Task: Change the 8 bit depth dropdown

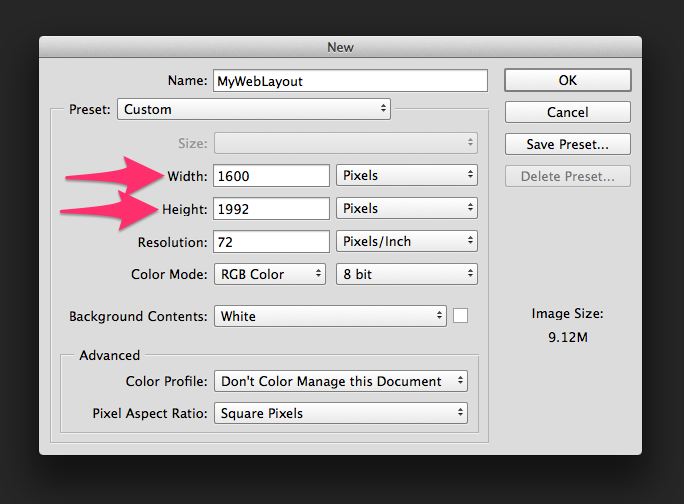Action: [x=406, y=274]
